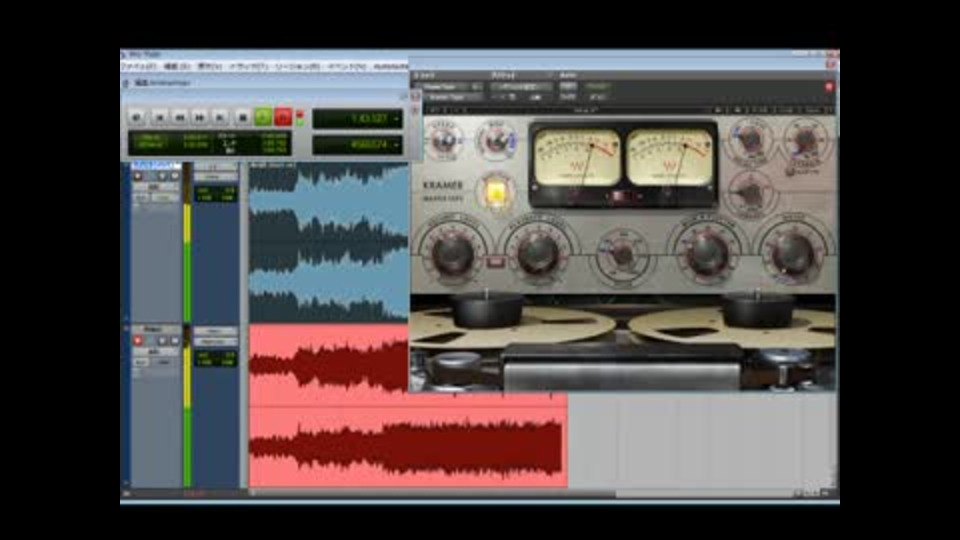Open the first insert slot on bottom track
Image resolution: width=960 pixels, height=540 pixels.
pyautogui.click(x=216, y=331)
